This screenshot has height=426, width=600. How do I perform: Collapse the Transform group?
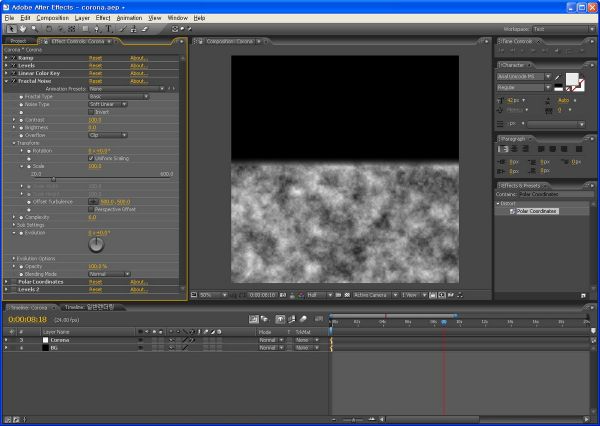click(x=14, y=143)
